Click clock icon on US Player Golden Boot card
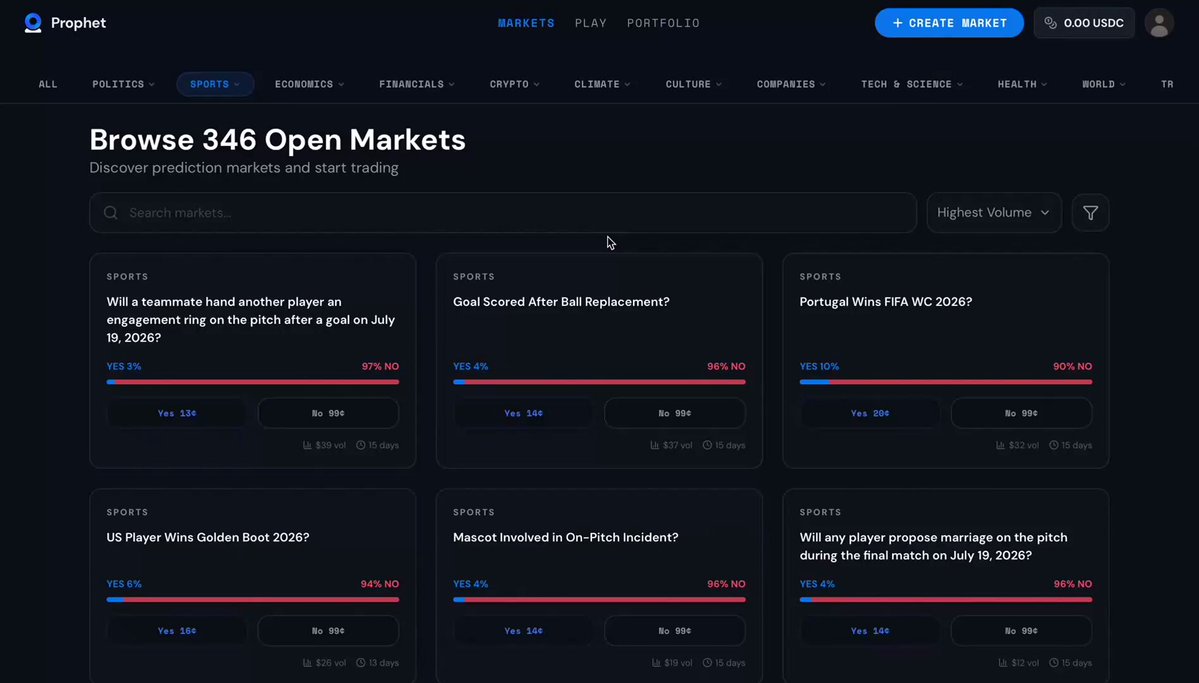This screenshot has height=683, width=1199. coord(361,663)
